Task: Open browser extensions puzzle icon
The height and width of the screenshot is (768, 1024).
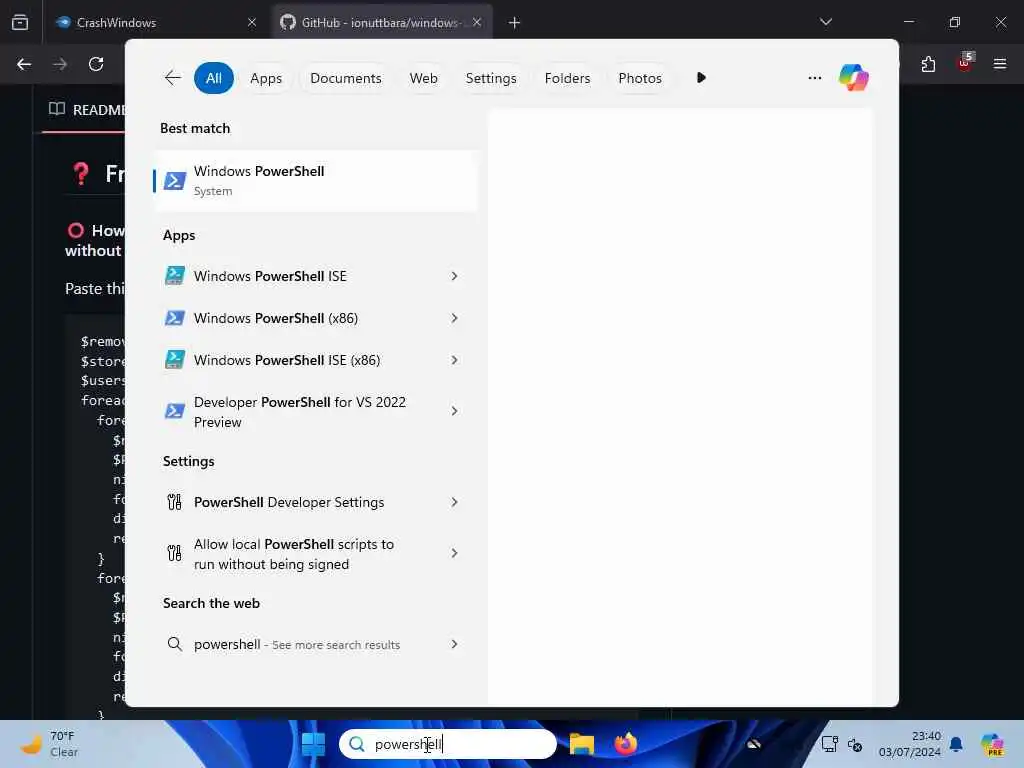Action: [x=928, y=64]
